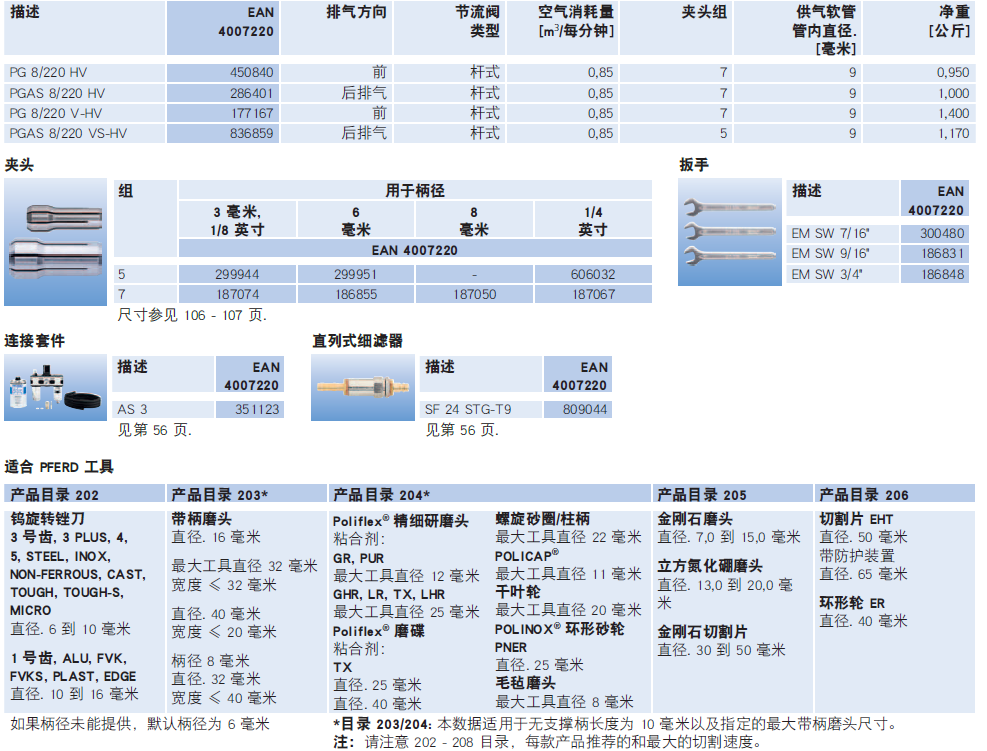Click 见第 56 页 under SF 24 STG-T9

pos(462,430)
